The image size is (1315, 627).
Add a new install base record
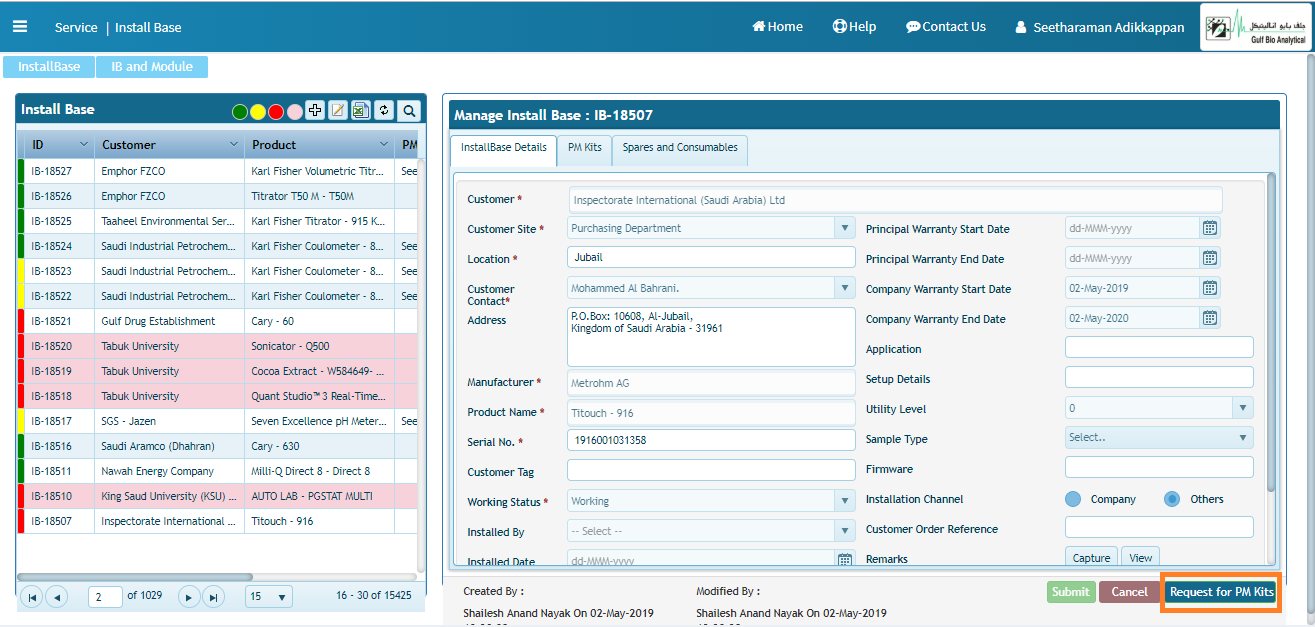tap(315, 110)
